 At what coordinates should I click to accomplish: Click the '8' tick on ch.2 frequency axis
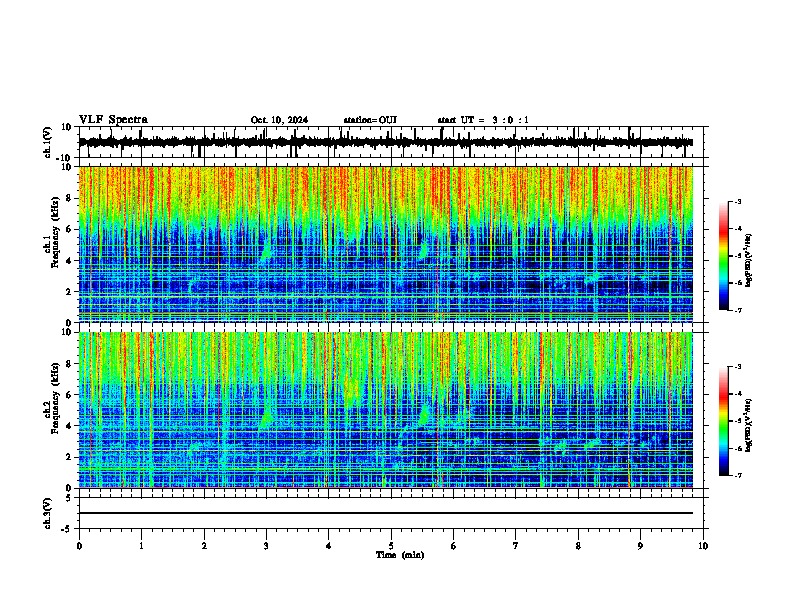pyautogui.click(x=69, y=364)
